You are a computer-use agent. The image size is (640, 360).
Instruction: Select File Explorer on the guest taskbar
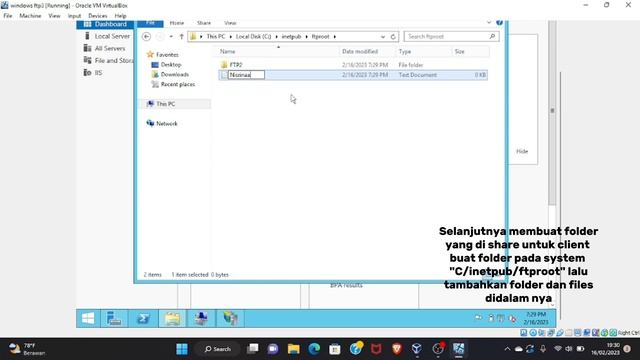click(x=172, y=318)
